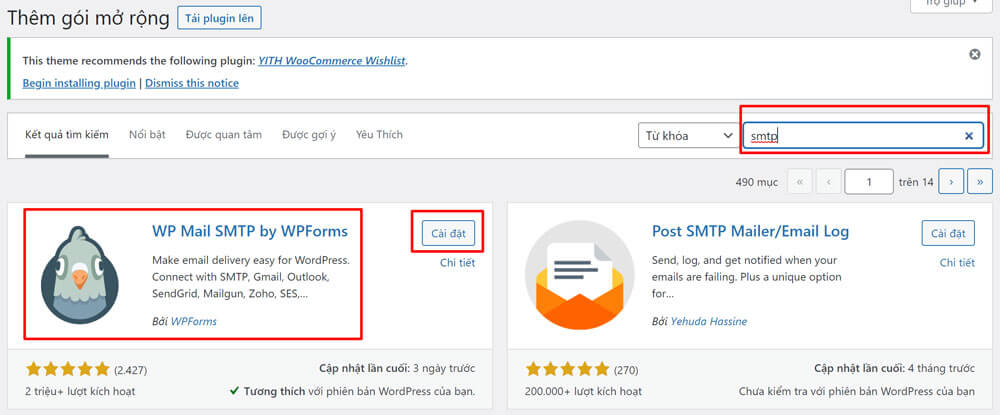The image size is (1000, 415).
Task: Switch to the Được quan tâm tab
Action: [x=224, y=135]
